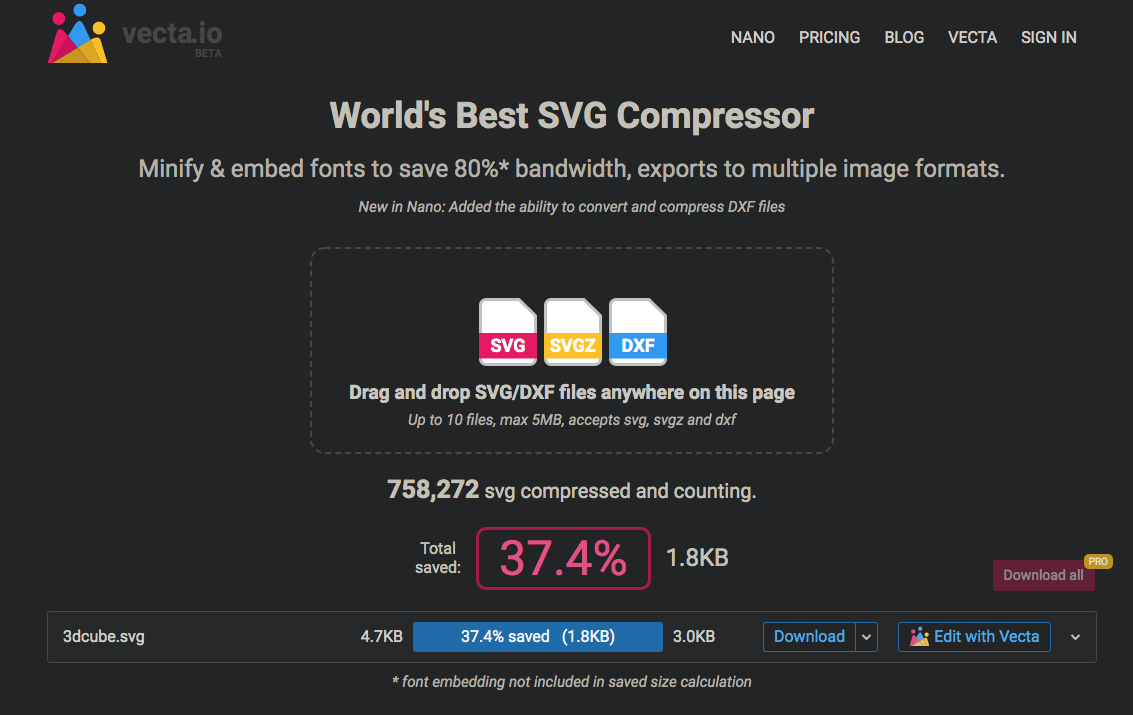Open the NANO menu item

[x=752, y=38]
